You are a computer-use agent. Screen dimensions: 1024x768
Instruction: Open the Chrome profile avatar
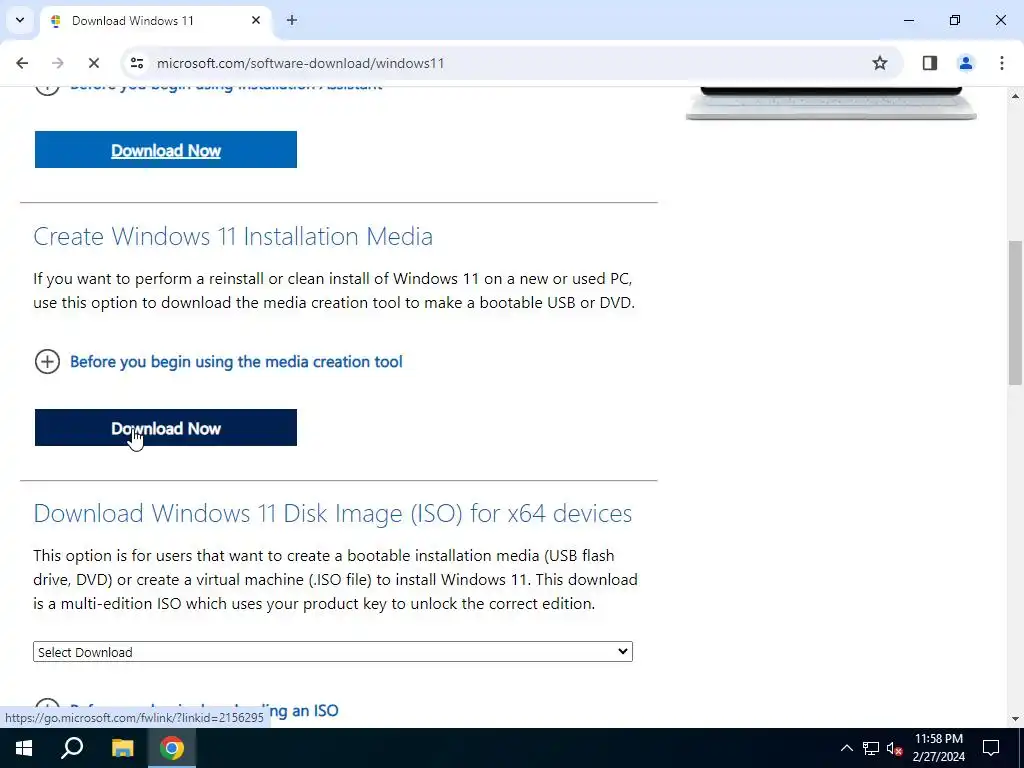[x=965, y=63]
